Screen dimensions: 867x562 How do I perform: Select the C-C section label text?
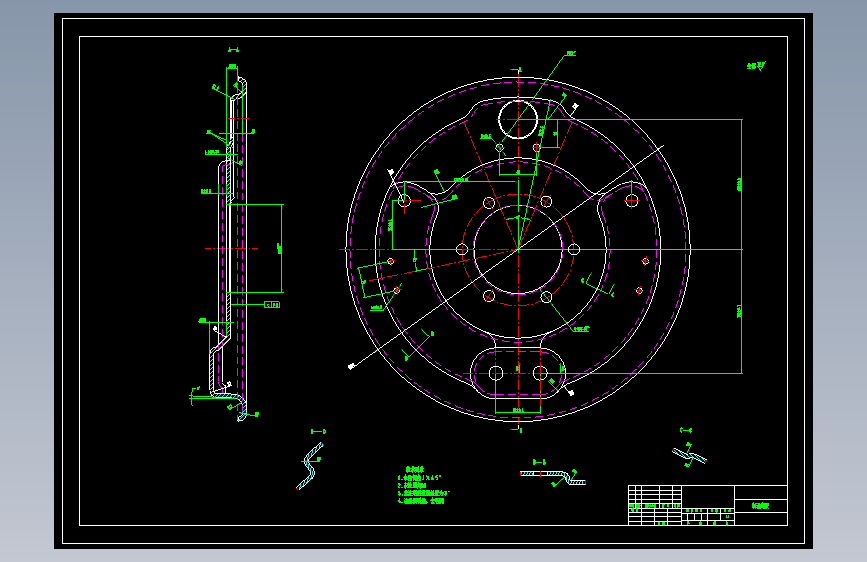(686, 430)
